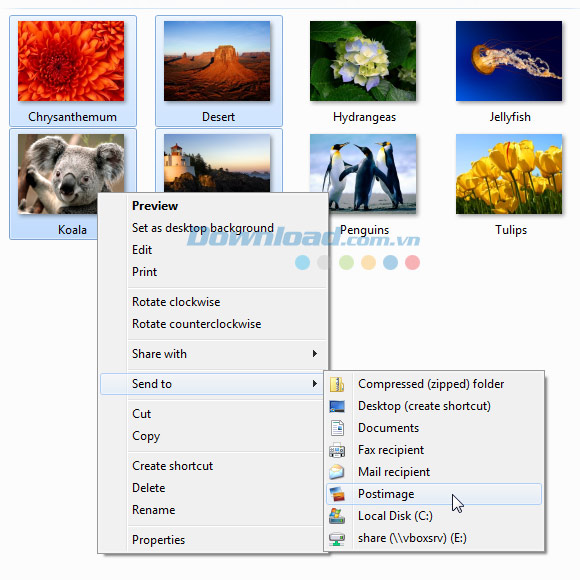
Task: Send to Compressed (zipped) folder
Action: click(x=434, y=384)
